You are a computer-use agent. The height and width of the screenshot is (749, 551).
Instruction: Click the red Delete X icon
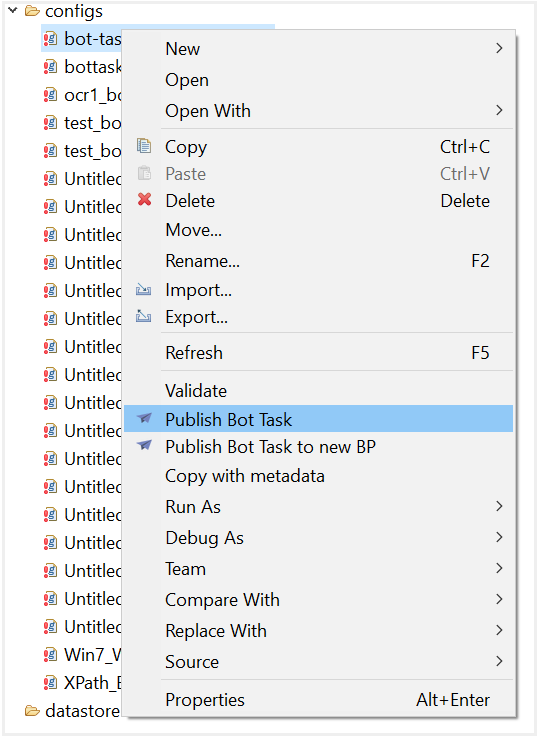tap(144, 200)
